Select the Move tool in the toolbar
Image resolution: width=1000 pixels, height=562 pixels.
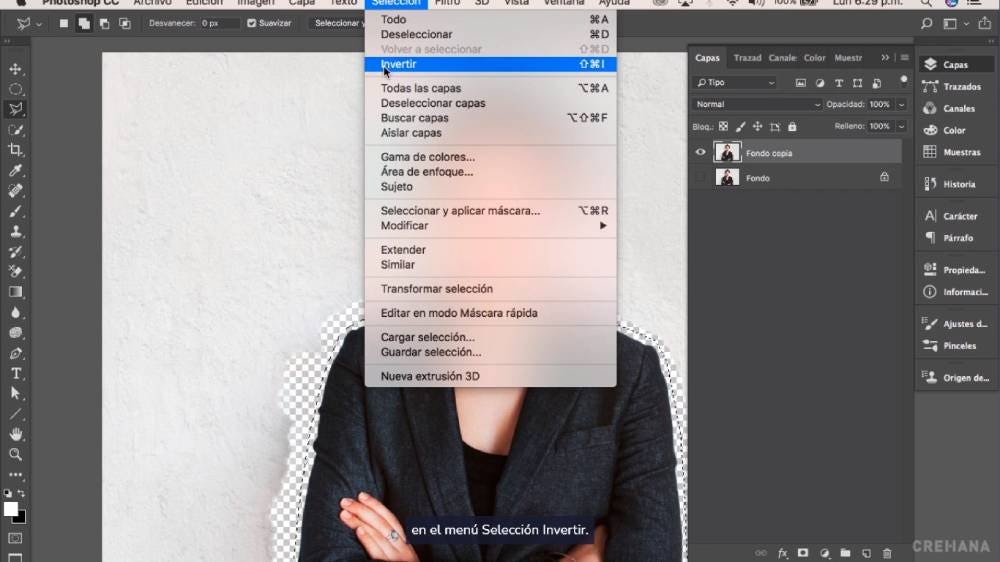coord(16,69)
